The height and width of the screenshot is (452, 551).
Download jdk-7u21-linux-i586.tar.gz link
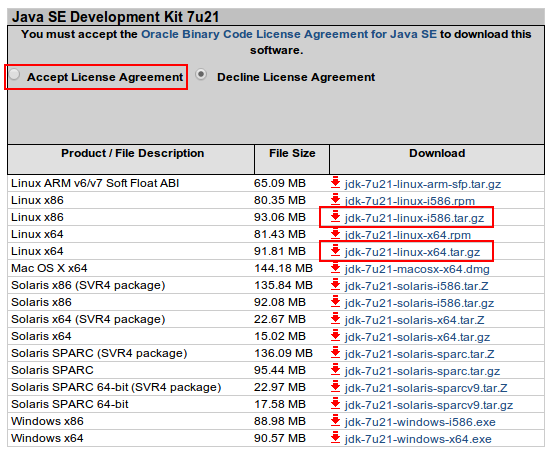[x=414, y=218]
